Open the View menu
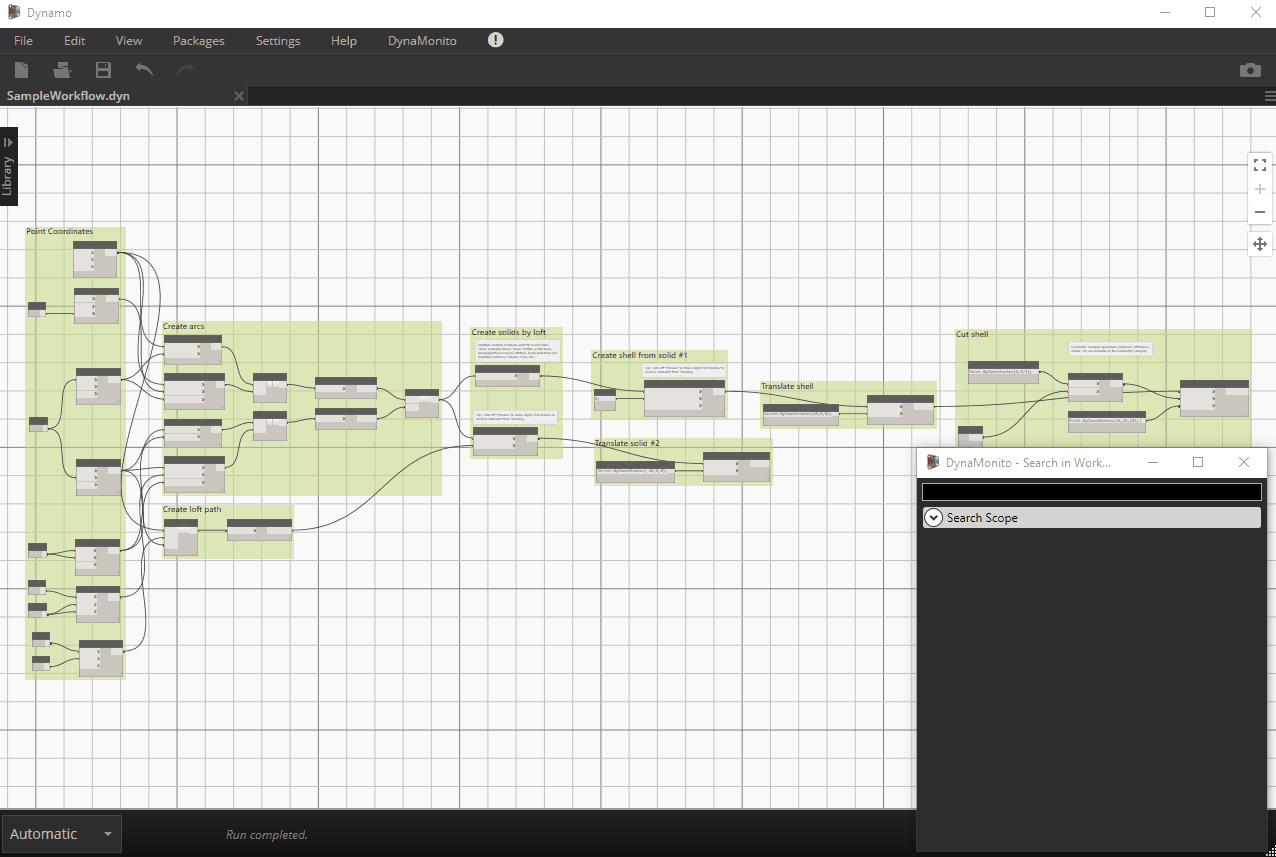 click(129, 41)
